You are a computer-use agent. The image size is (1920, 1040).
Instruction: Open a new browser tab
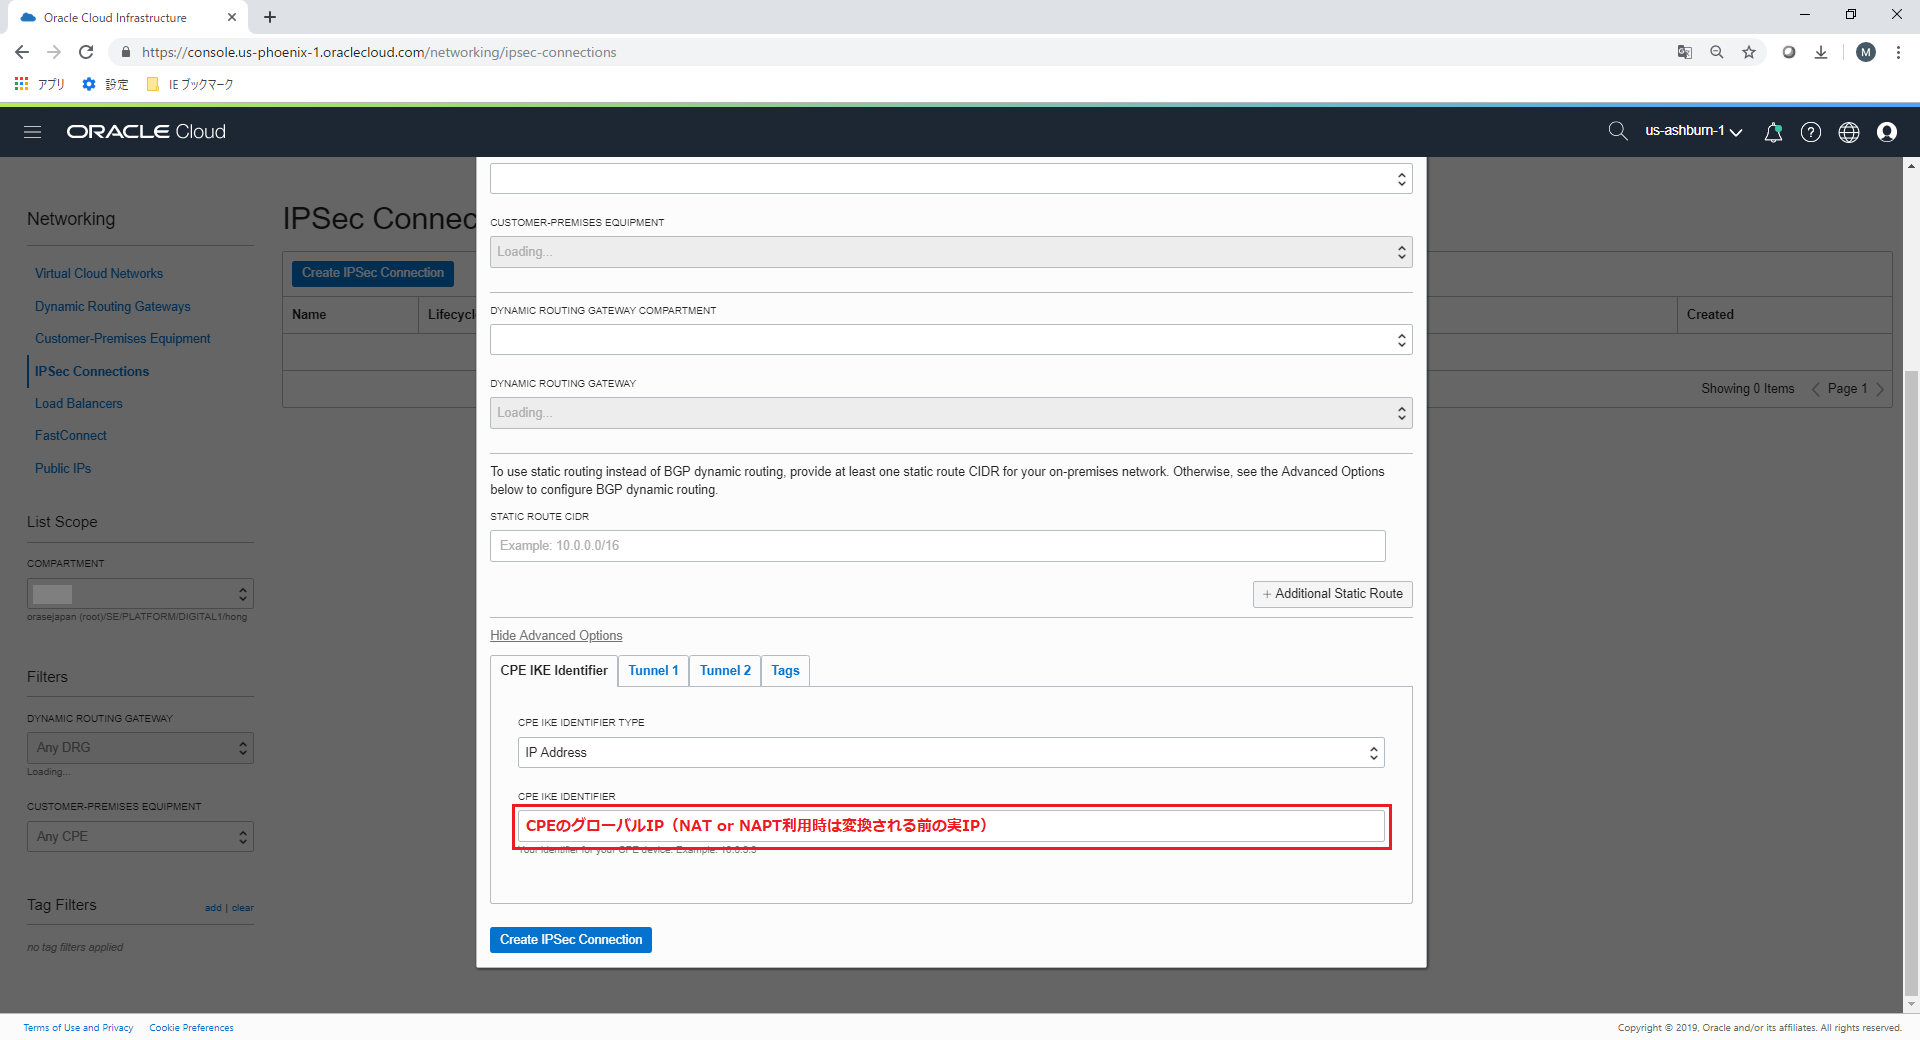coord(270,17)
